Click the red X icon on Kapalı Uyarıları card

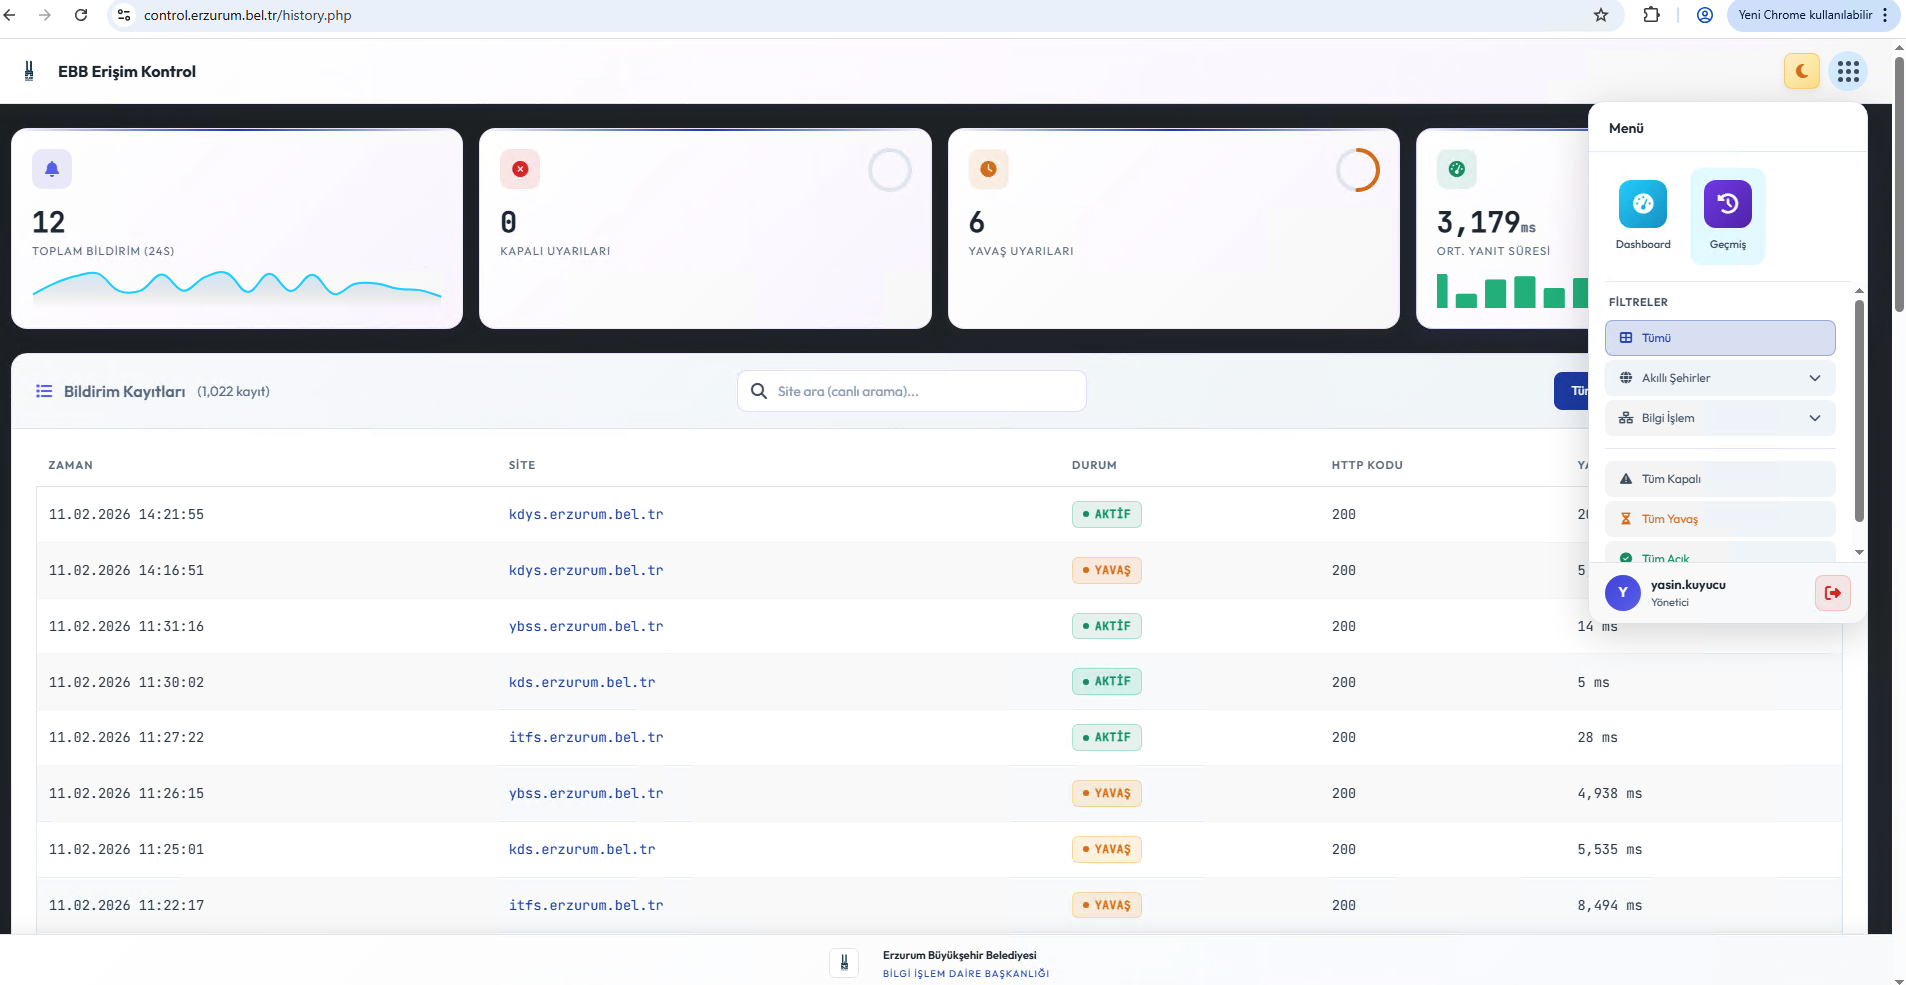[x=520, y=169]
